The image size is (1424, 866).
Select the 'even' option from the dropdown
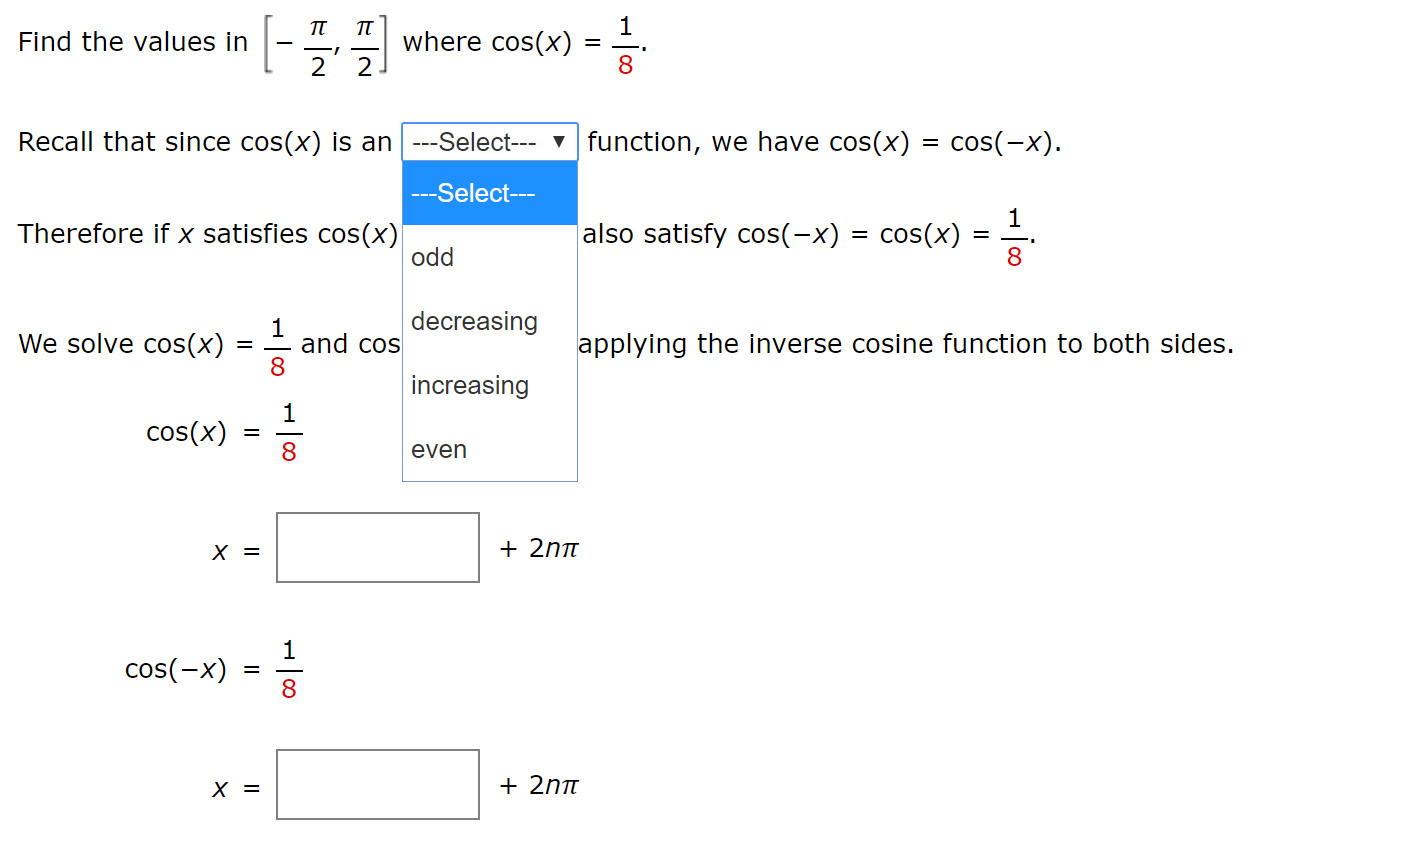pyautogui.click(x=438, y=449)
